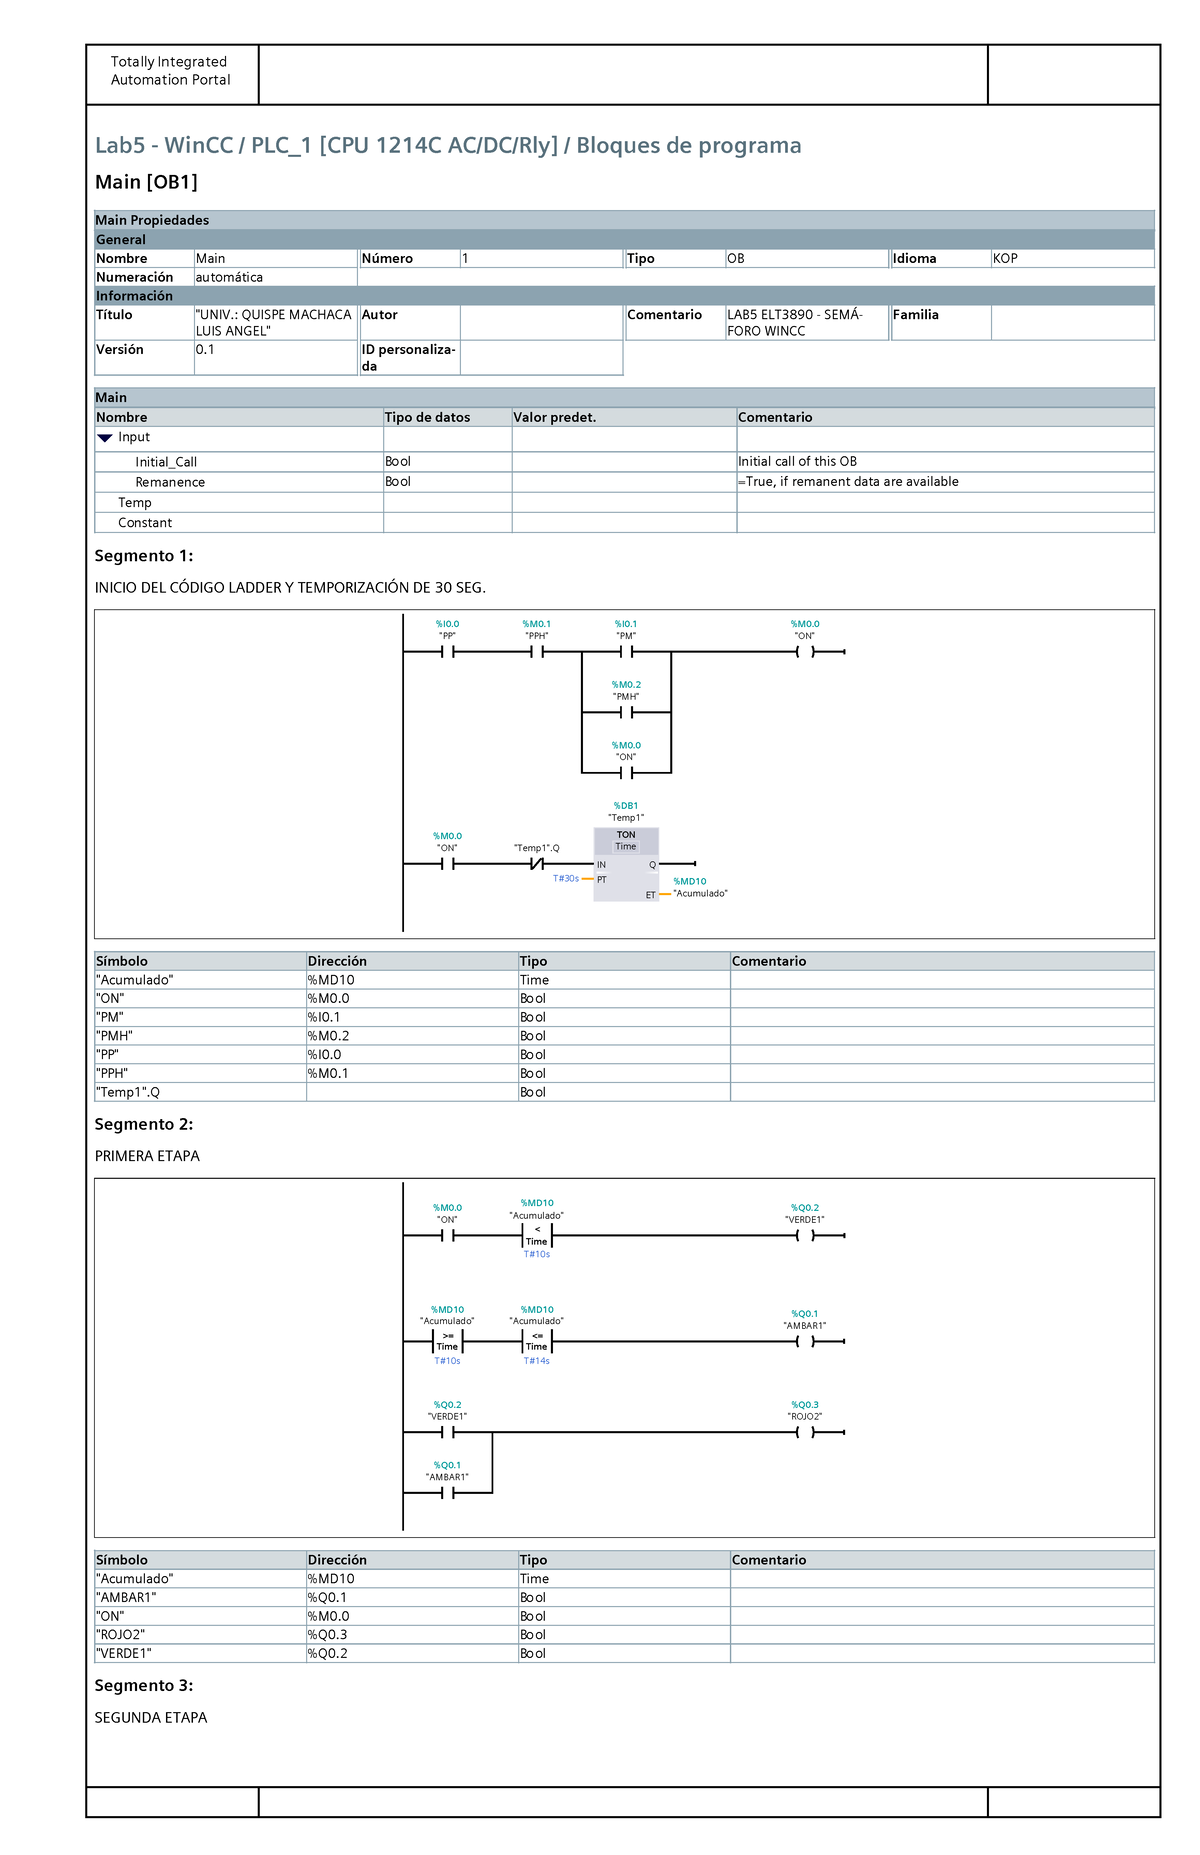Viewport: 1200px width, 1855px height.
Task: Click the T#10s value under >= comparator
Action: click(447, 1361)
